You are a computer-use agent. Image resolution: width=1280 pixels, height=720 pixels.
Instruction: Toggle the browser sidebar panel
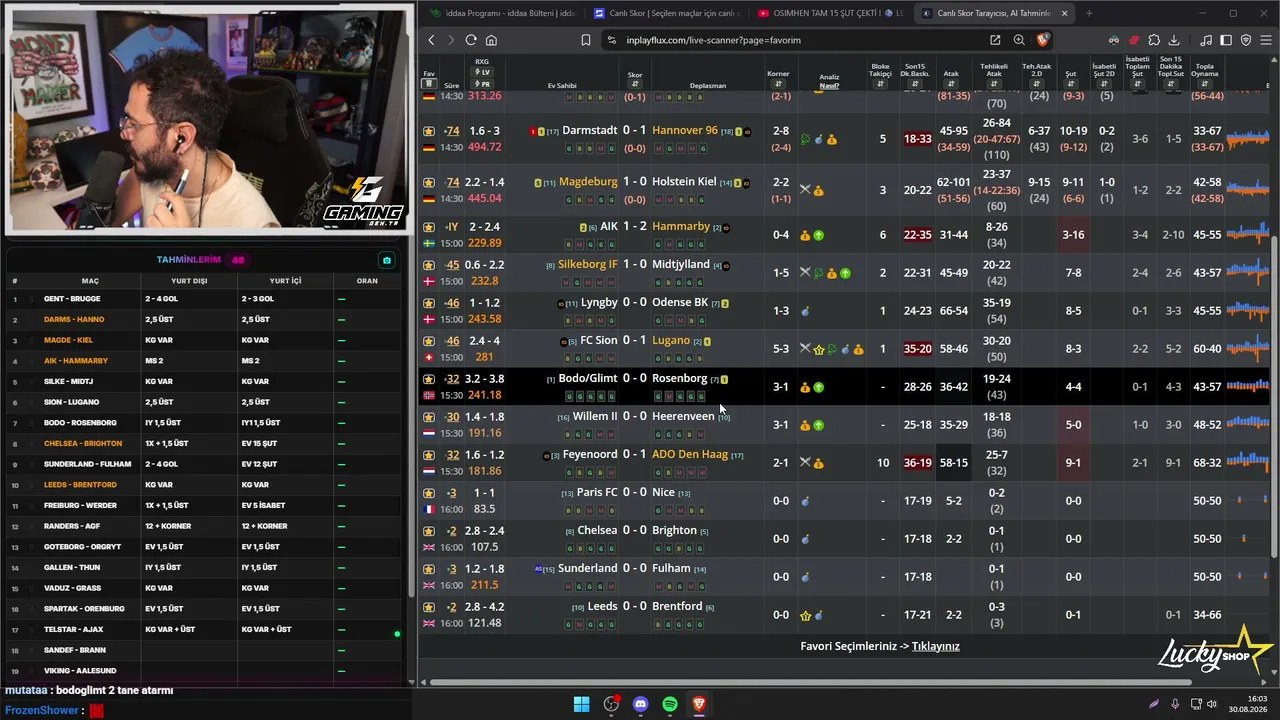click(1226, 40)
